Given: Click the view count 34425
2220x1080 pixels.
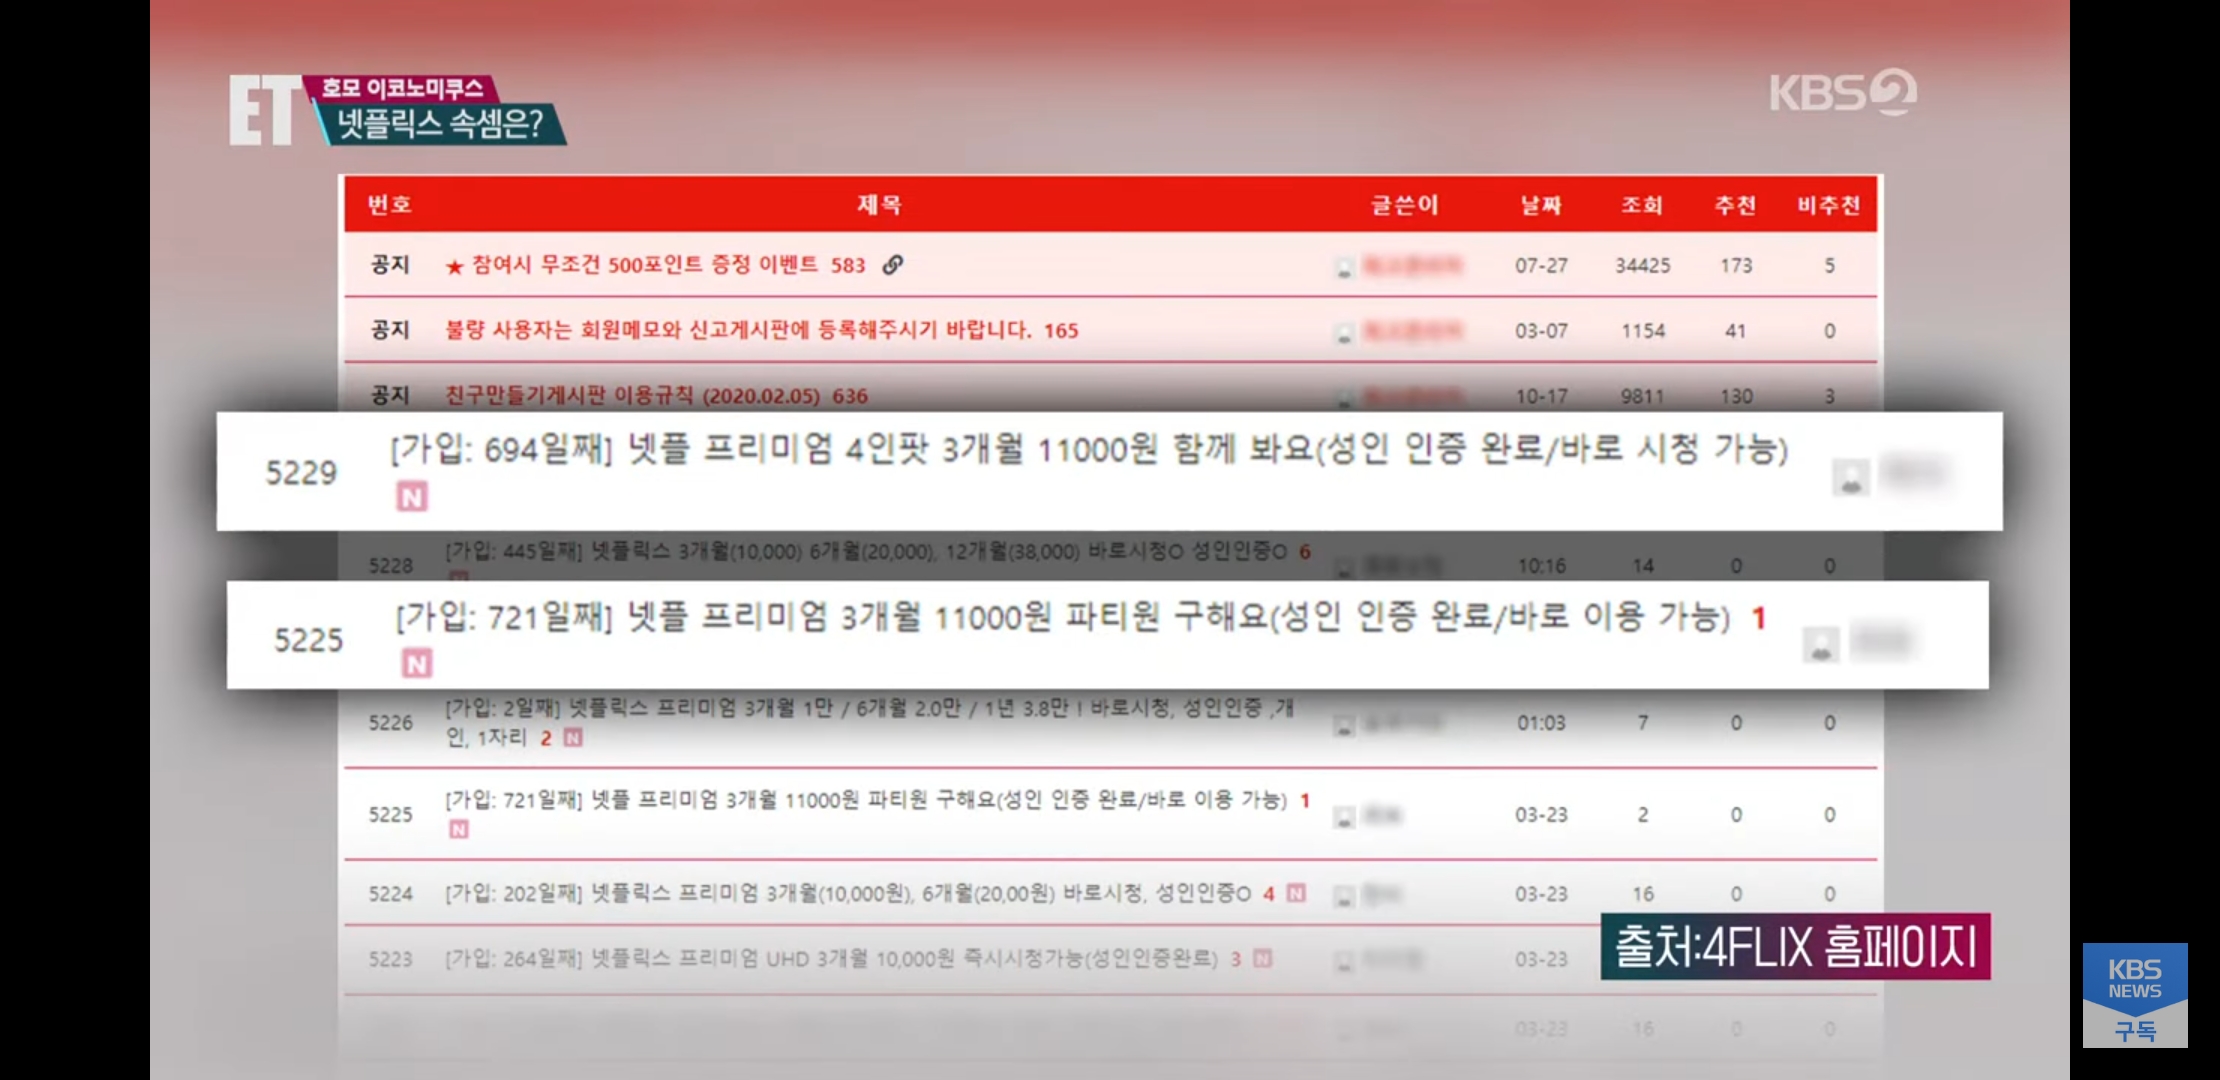Looking at the screenshot, I should [x=1643, y=265].
